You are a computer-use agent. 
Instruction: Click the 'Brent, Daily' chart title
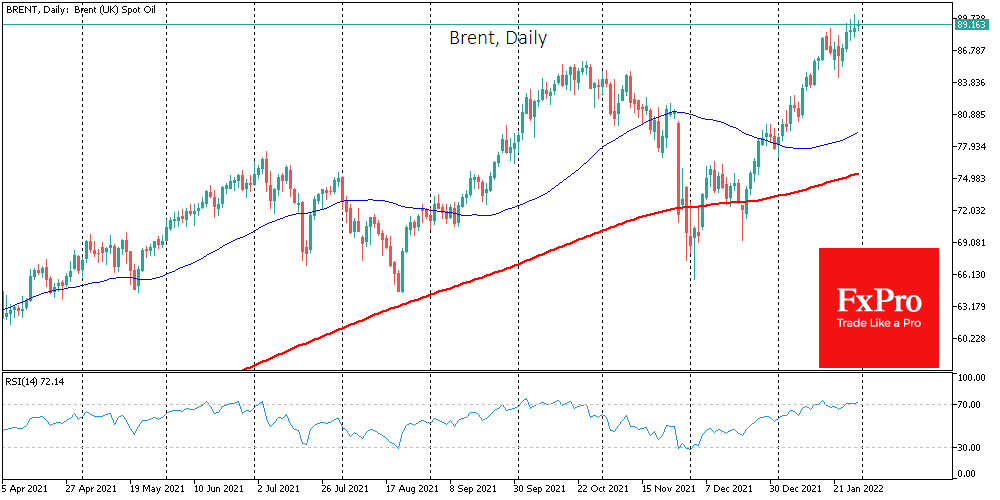tap(497, 38)
